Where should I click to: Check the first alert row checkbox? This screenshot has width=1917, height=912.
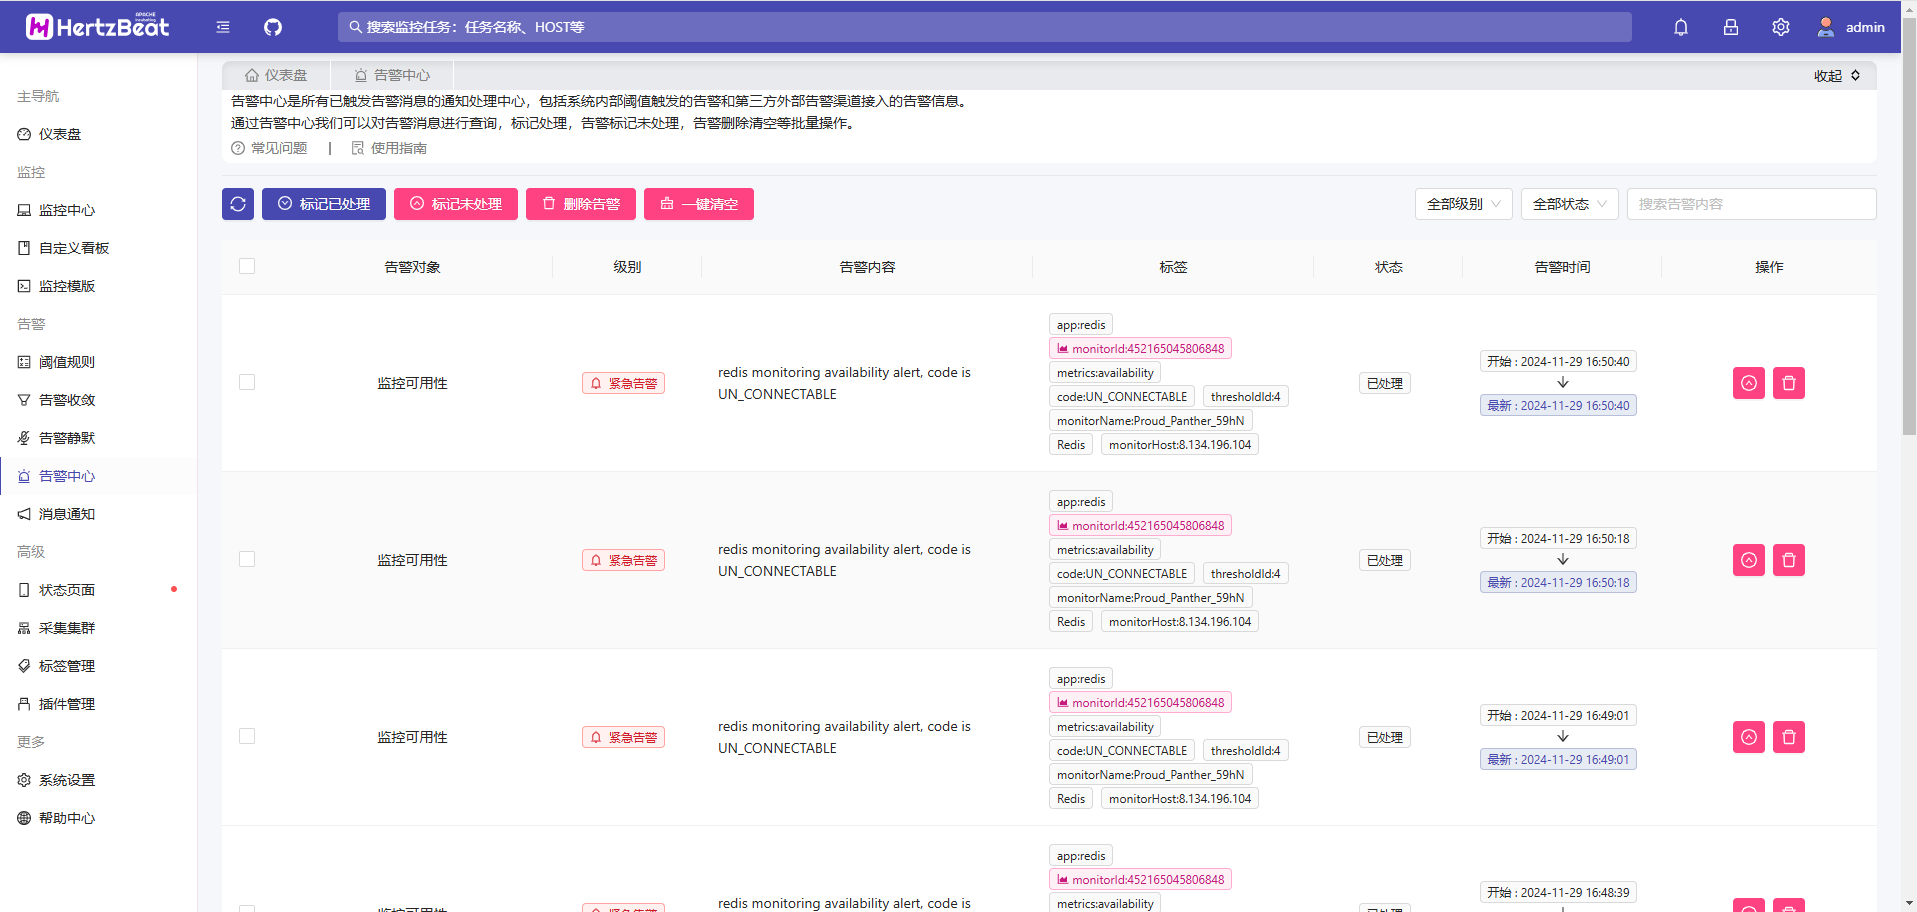247,382
